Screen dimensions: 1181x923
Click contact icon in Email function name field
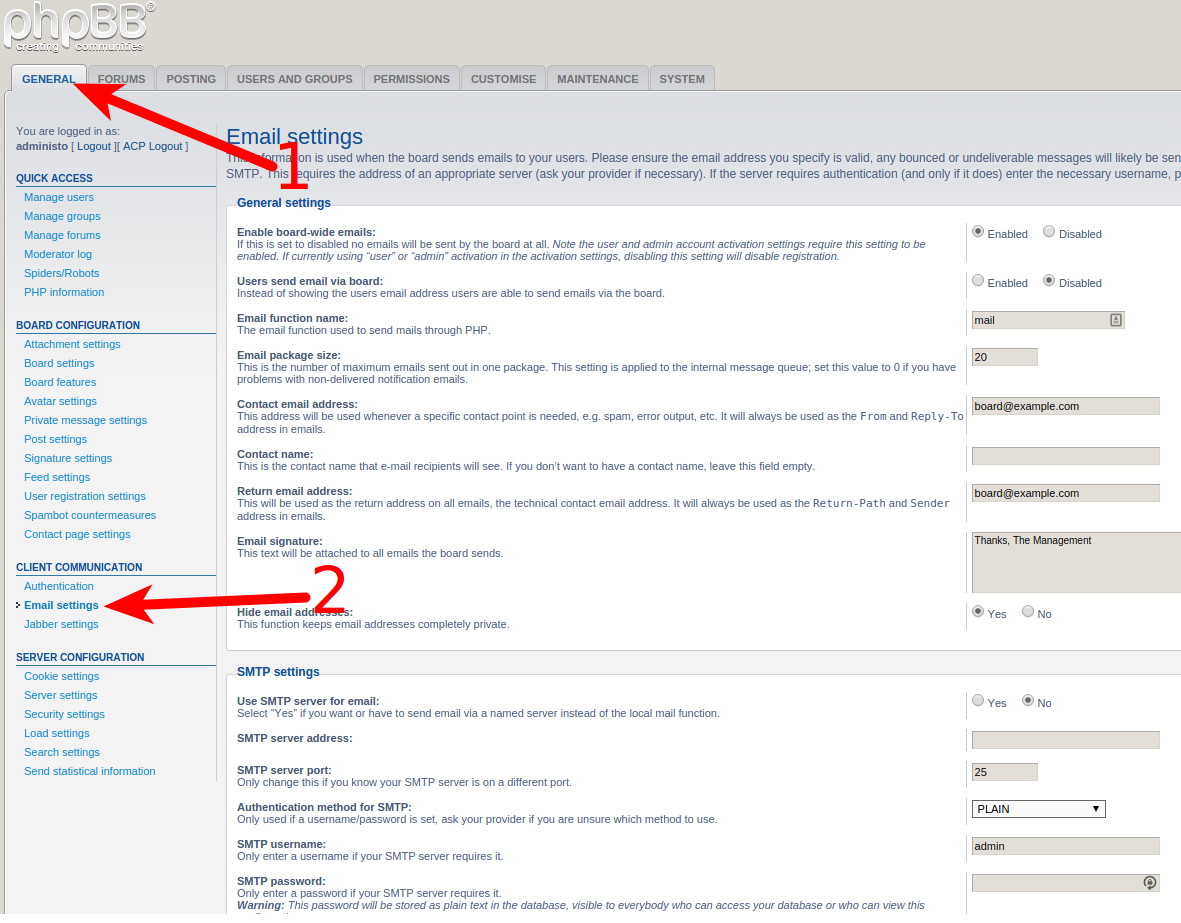(1115, 320)
